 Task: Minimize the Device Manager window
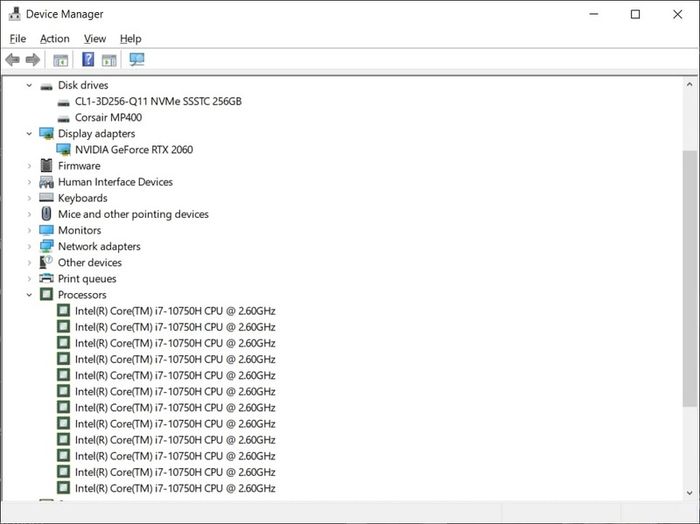point(594,14)
